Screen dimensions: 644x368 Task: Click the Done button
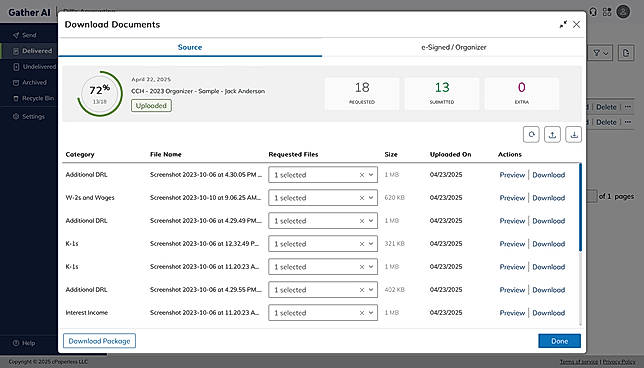(559, 341)
